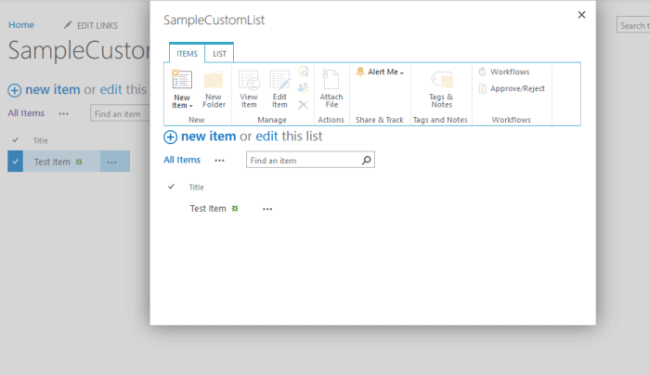The height and width of the screenshot is (375, 650).
Task: Click the Shared With icon in Manage group
Action: click(x=303, y=88)
